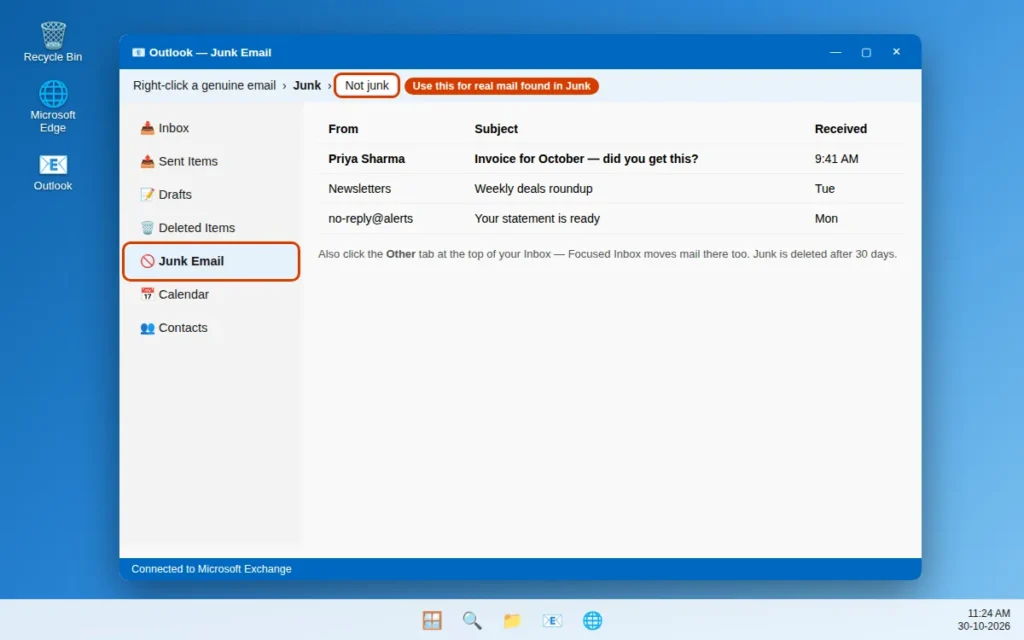Select the Junk Email folder
This screenshot has width=1024, height=640.
tap(211, 261)
